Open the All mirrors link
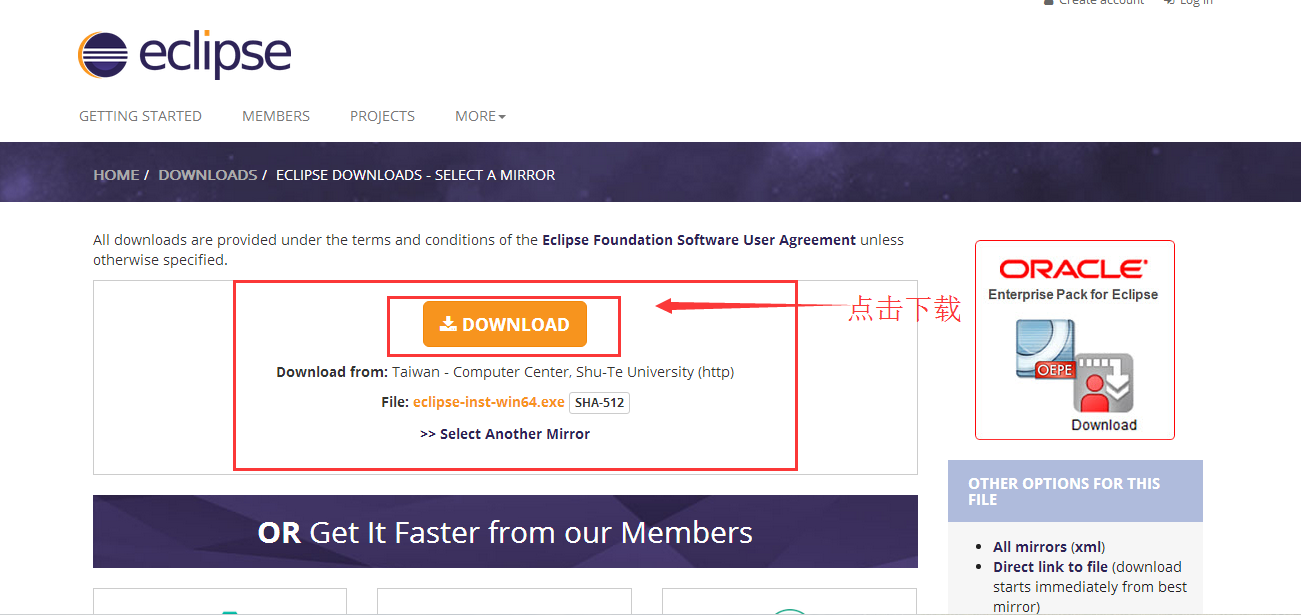The height and width of the screenshot is (615, 1301). tap(1029, 547)
